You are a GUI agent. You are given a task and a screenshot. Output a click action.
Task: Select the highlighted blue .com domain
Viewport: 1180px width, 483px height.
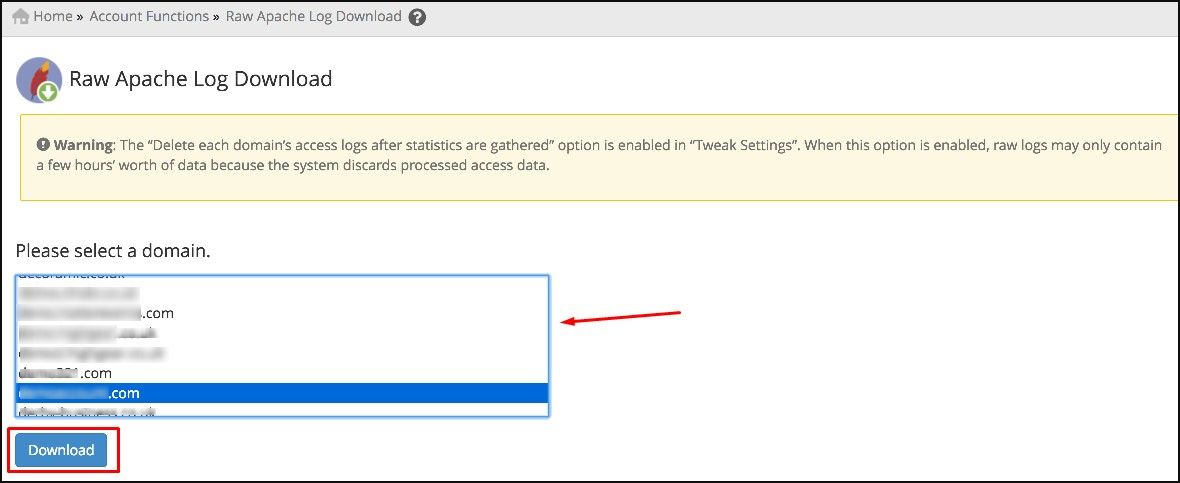point(282,393)
